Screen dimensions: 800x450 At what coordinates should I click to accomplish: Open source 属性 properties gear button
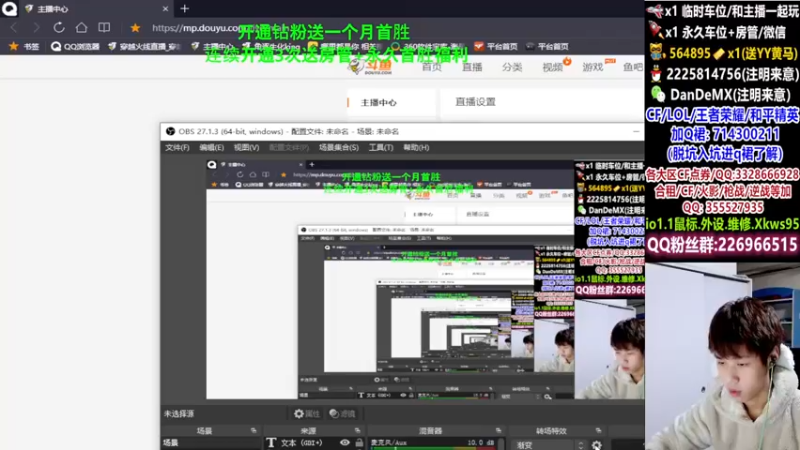pyautogui.click(x=307, y=414)
